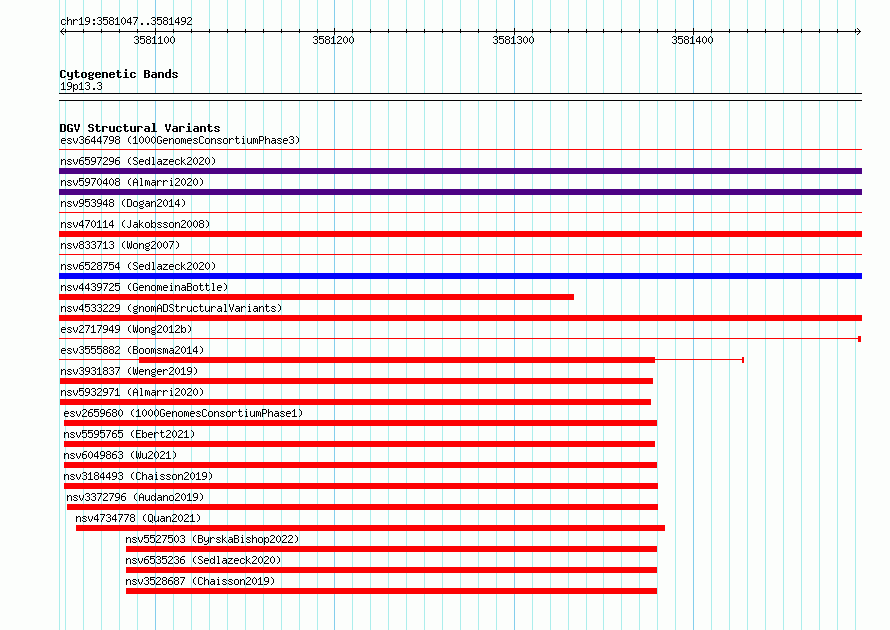
Task: Open nsv3184493 (Chaisson2019) label
Action: [138, 476]
